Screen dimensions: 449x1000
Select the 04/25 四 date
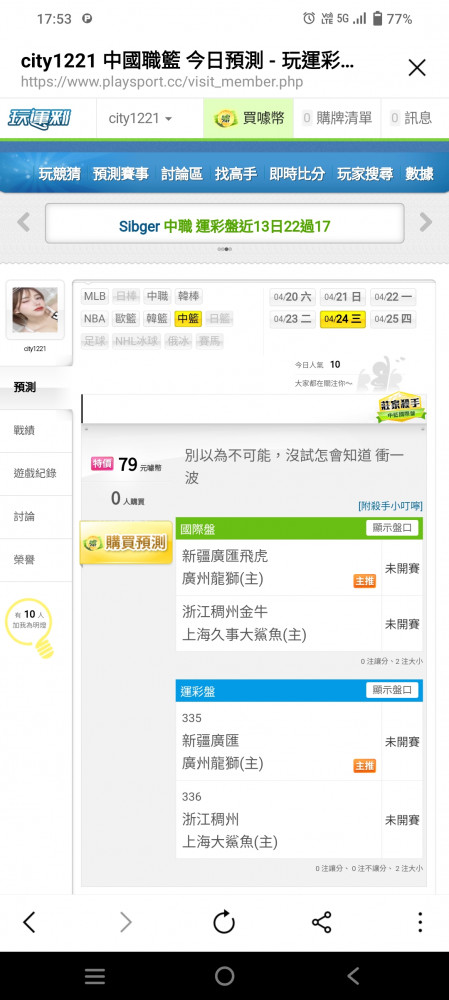394,319
